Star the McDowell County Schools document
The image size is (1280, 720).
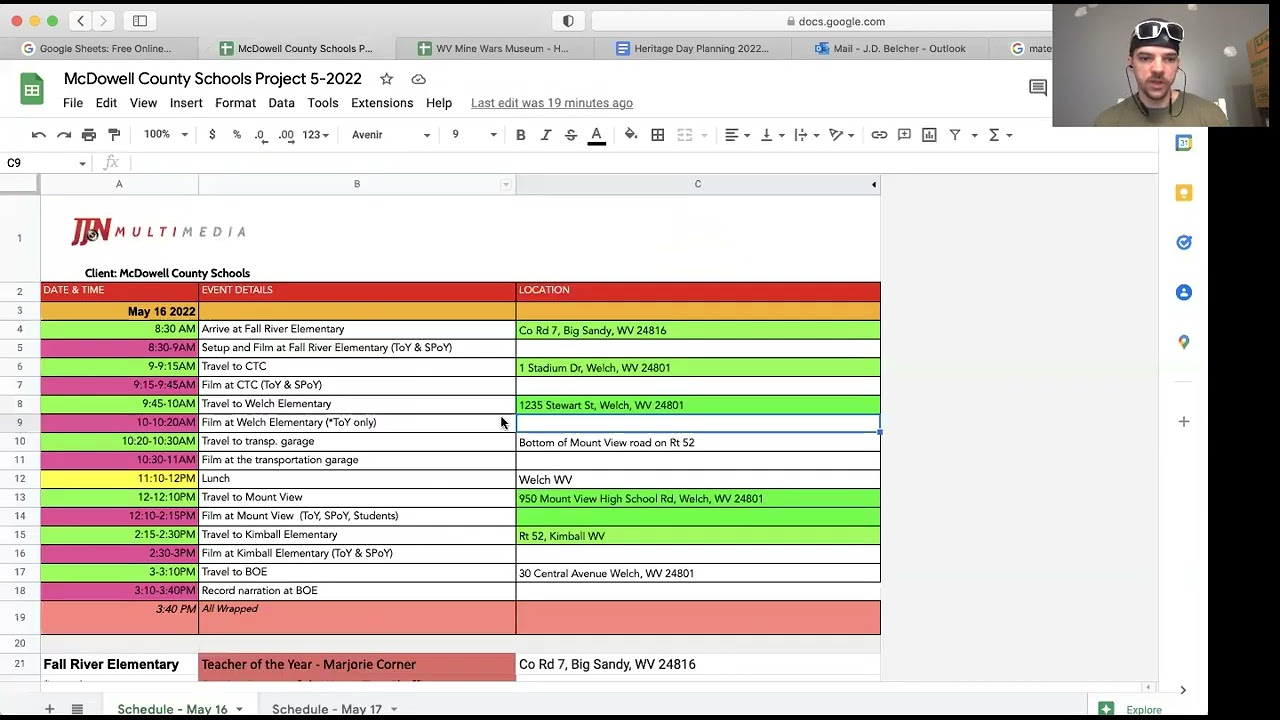386,79
